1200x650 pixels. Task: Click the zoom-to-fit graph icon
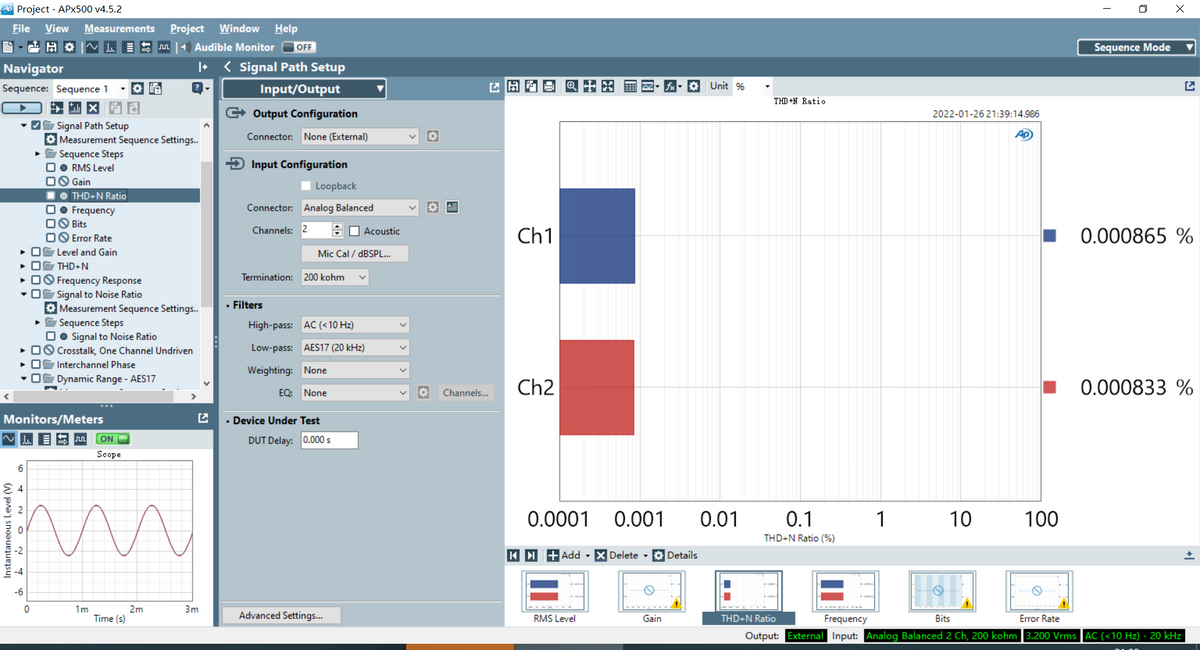pos(608,86)
